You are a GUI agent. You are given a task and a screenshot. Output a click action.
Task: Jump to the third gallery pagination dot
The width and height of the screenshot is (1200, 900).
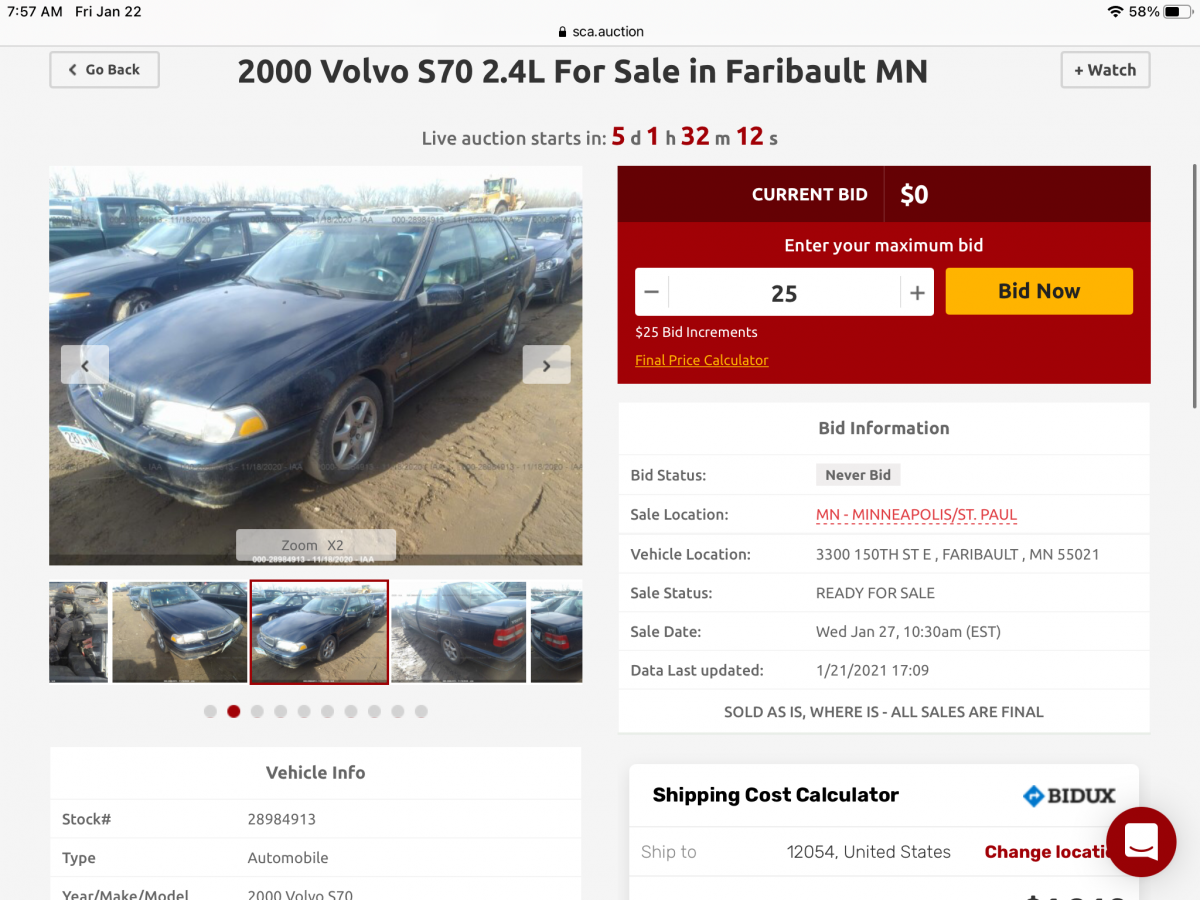click(257, 712)
